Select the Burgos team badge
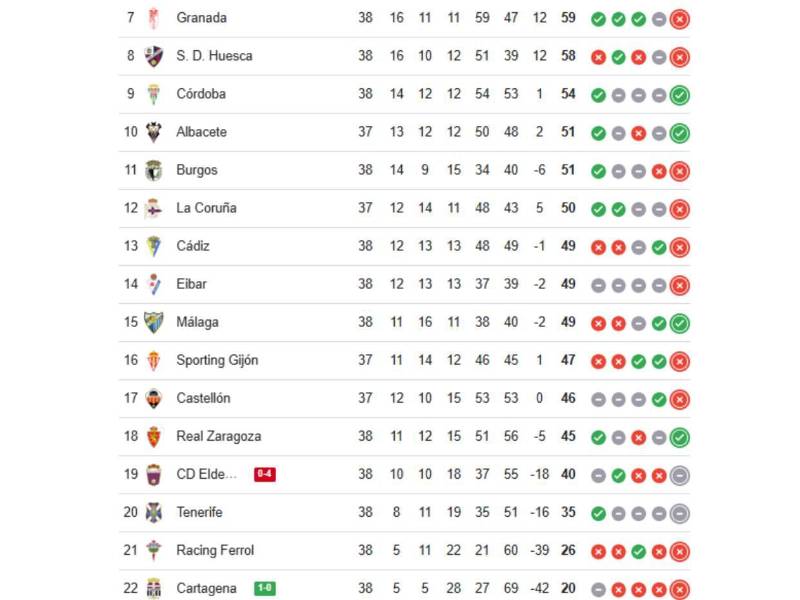The width and height of the screenshot is (800, 600). point(155,170)
